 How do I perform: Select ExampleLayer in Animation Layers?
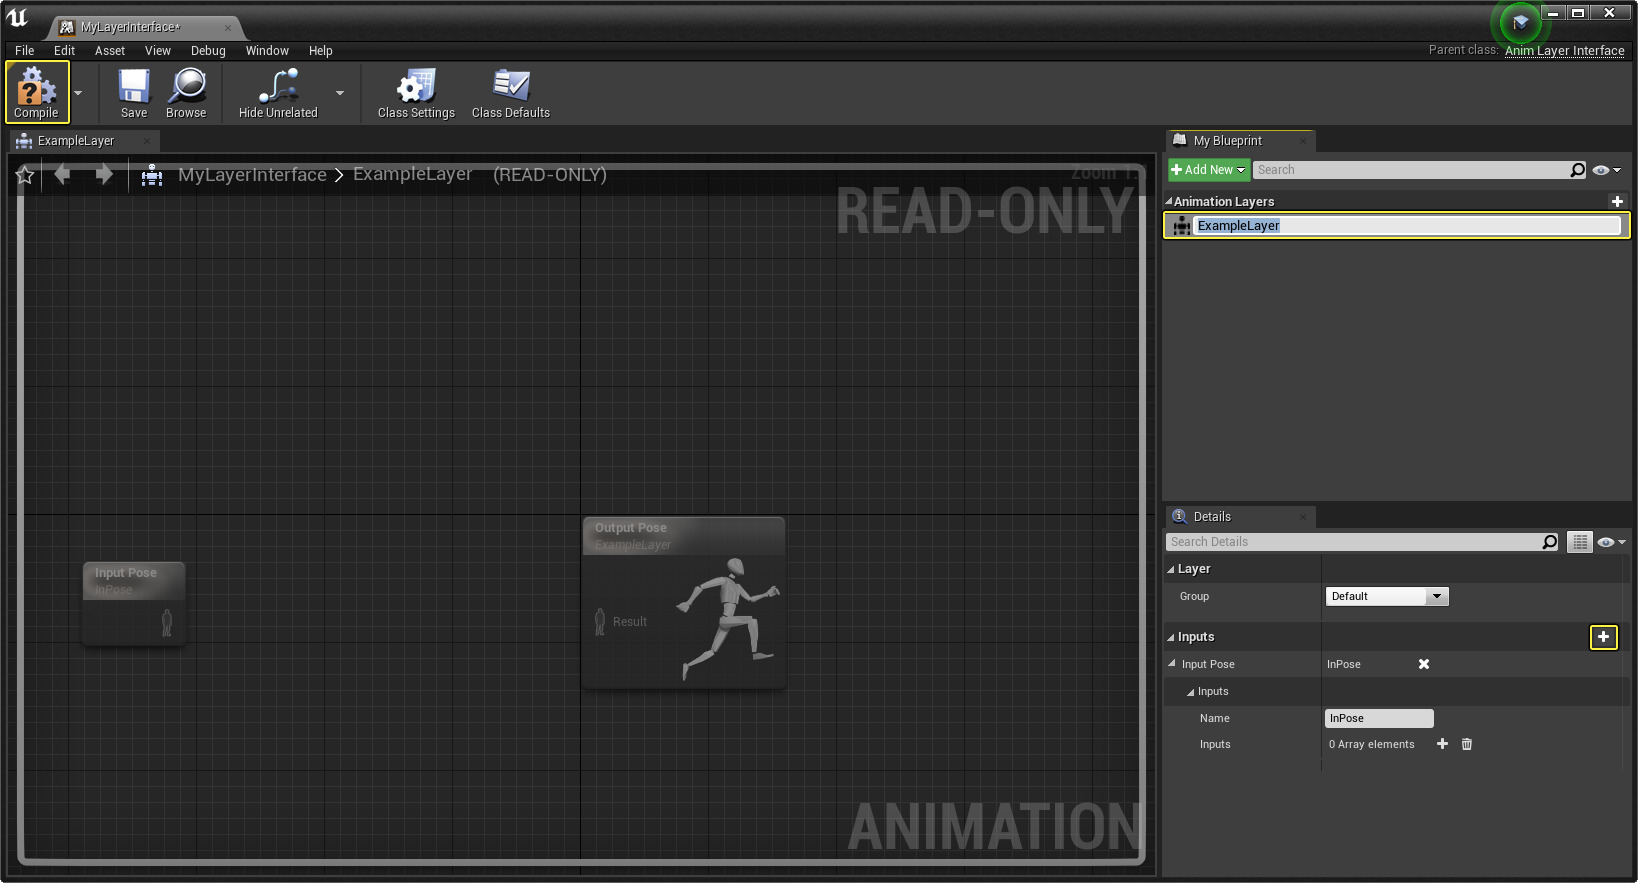1397,226
